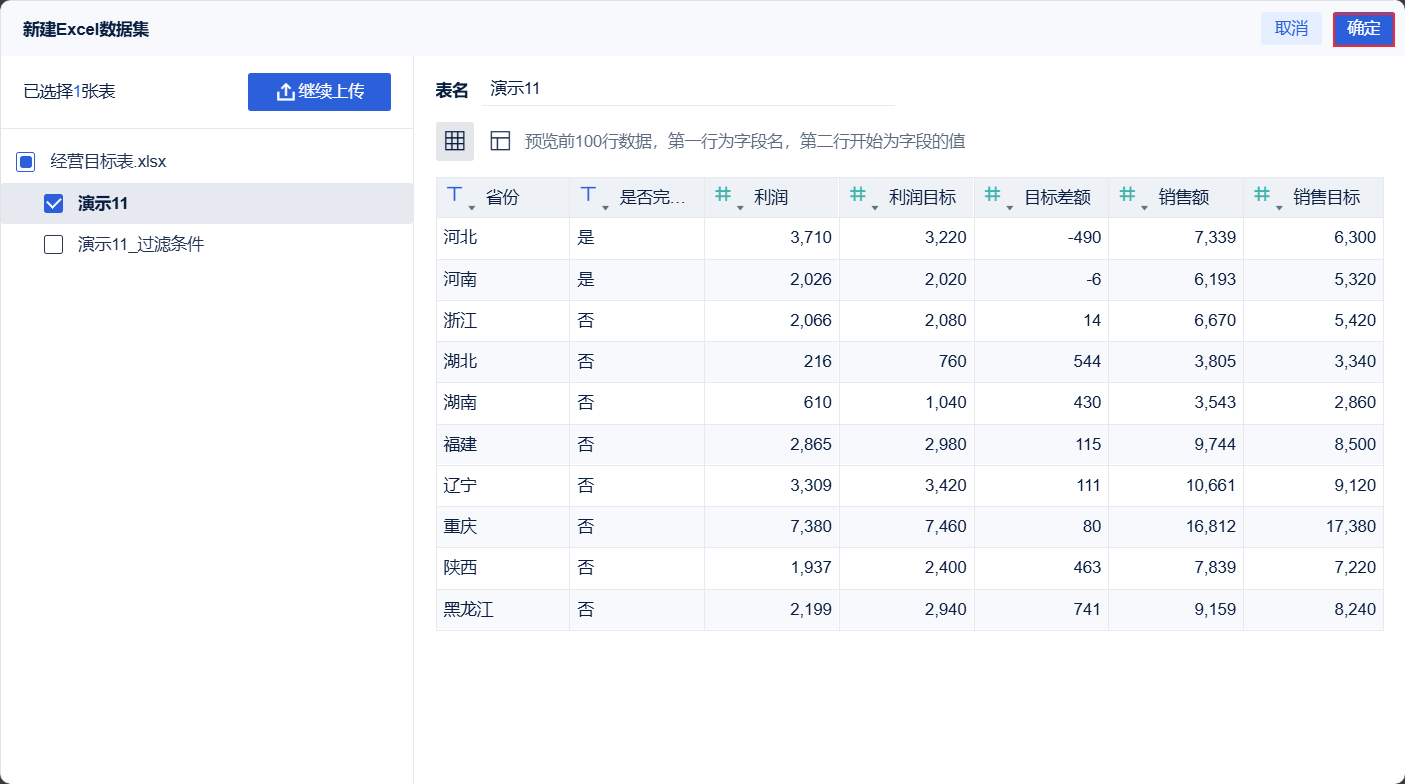Select the 演示11_过滤条件 sheet name

(141, 244)
